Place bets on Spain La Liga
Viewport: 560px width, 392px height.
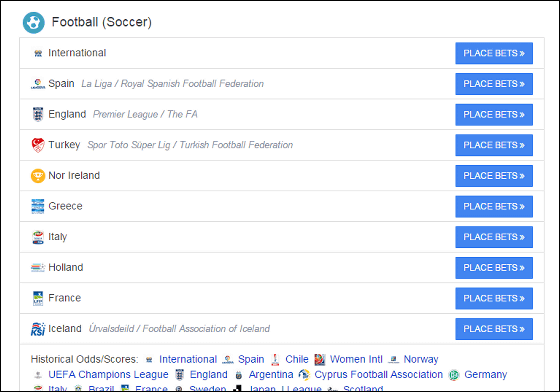click(x=494, y=84)
